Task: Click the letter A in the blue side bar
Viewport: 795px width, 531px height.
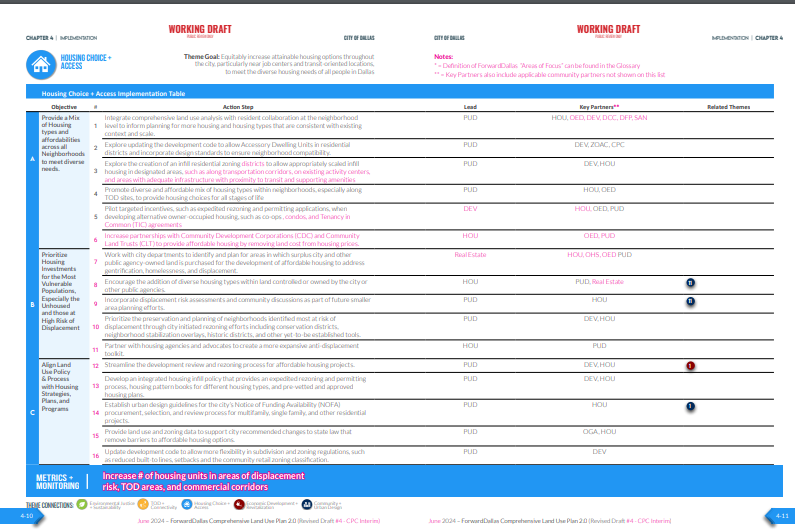Action: 32,159
